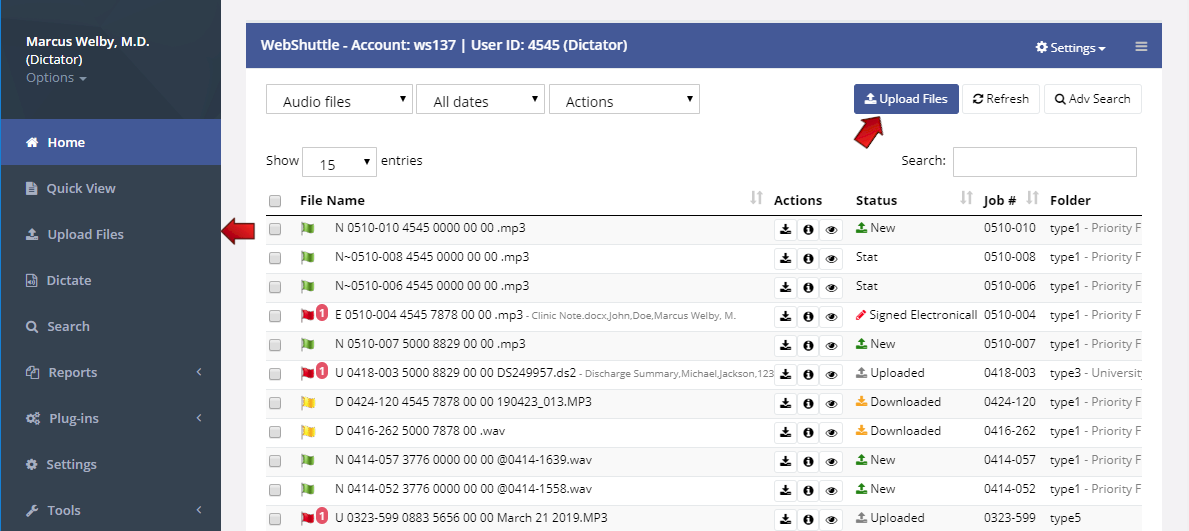Go to Home in sidebar
Image resolution: width=1189 pixels, height=531 pixels.
point(111,143)
